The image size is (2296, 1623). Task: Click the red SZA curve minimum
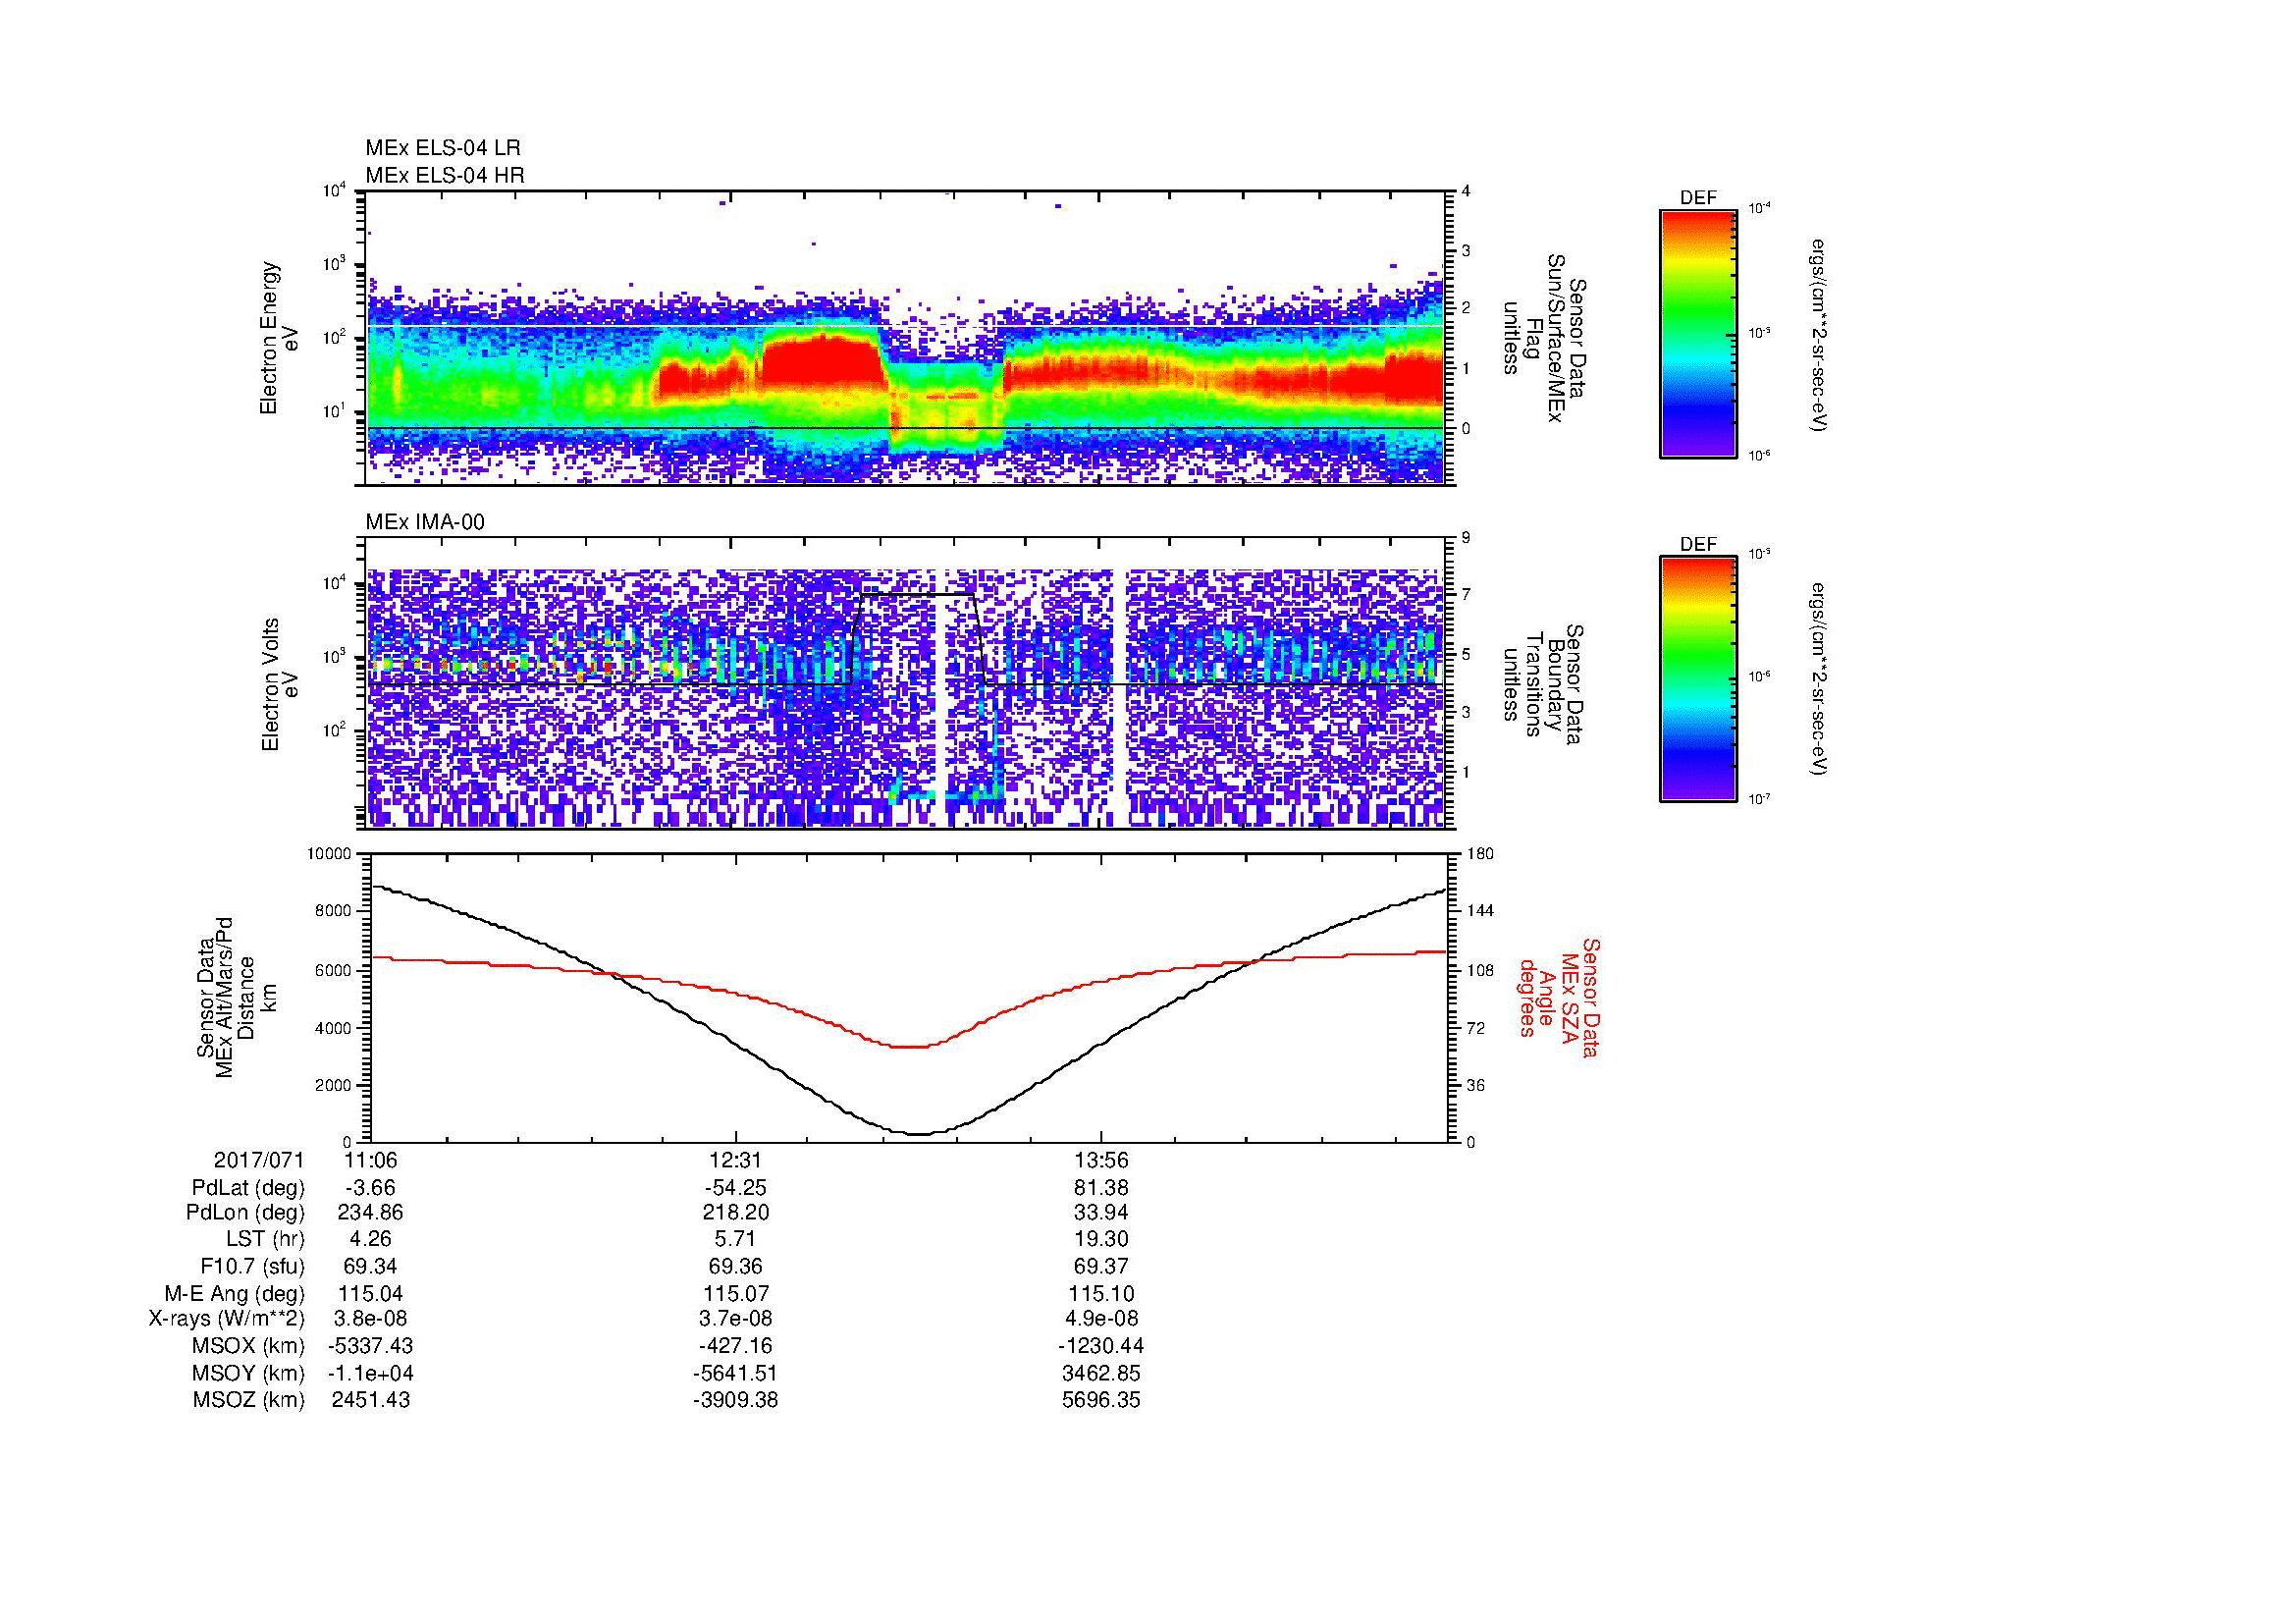(911, 1047)
